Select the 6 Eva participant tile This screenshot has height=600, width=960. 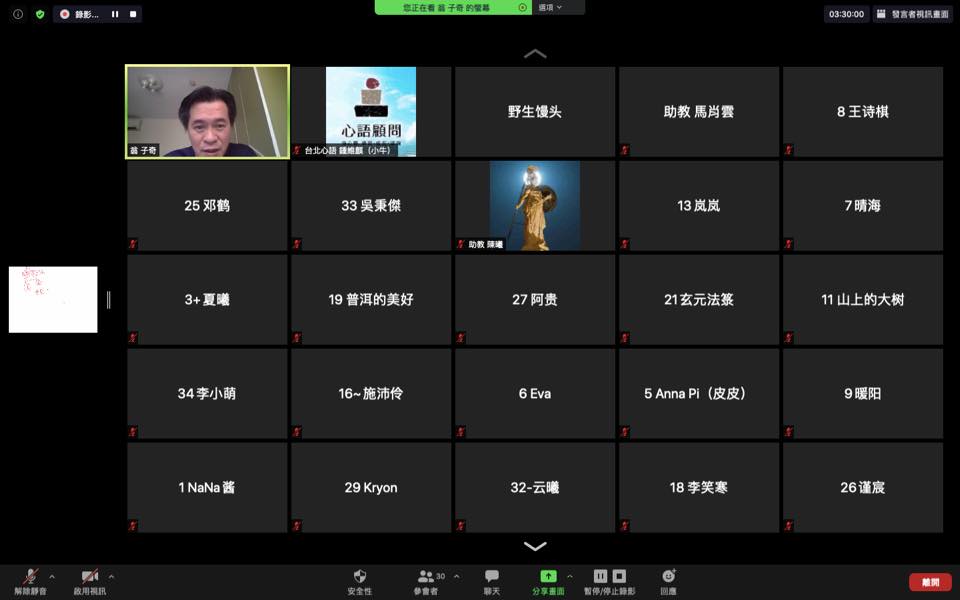point(535,394)
